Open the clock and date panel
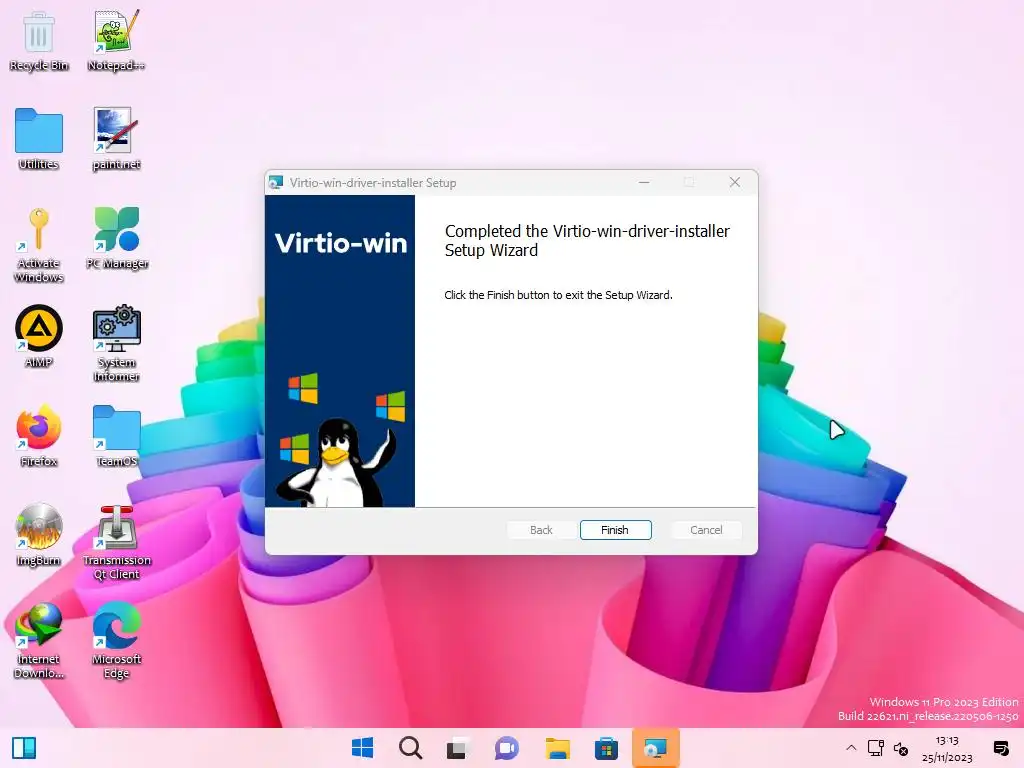 click(947, 749)
